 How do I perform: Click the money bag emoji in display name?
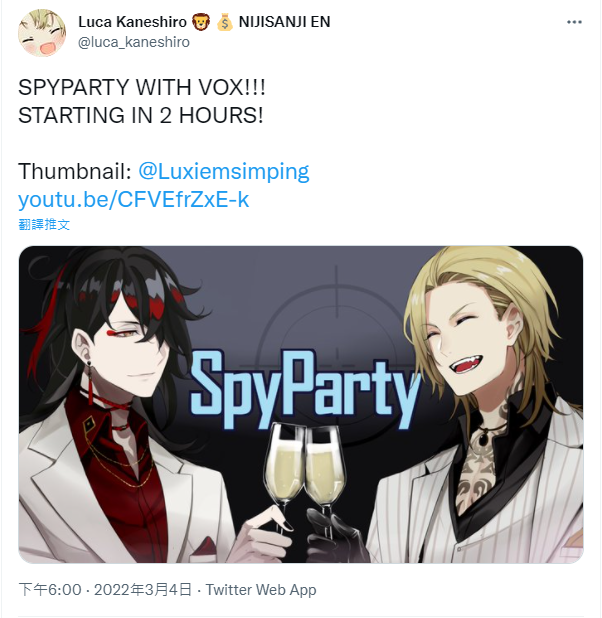click(x=225, y=22)
